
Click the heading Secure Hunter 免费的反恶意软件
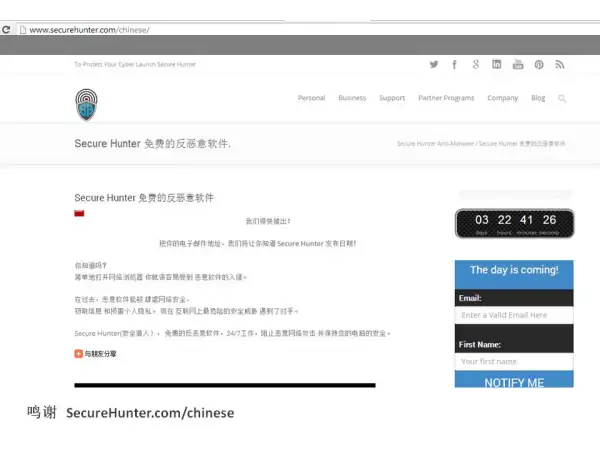tap(144, 198)
